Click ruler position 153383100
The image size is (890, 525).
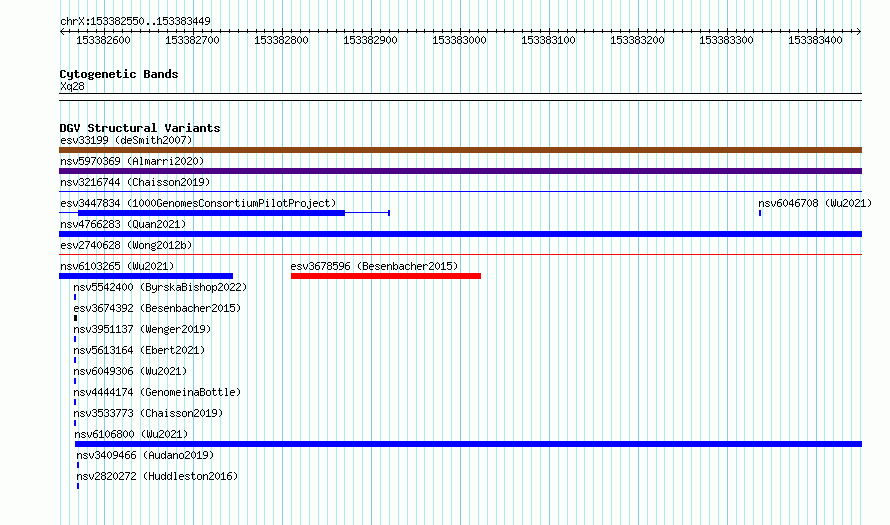click(x=549, y=40)
